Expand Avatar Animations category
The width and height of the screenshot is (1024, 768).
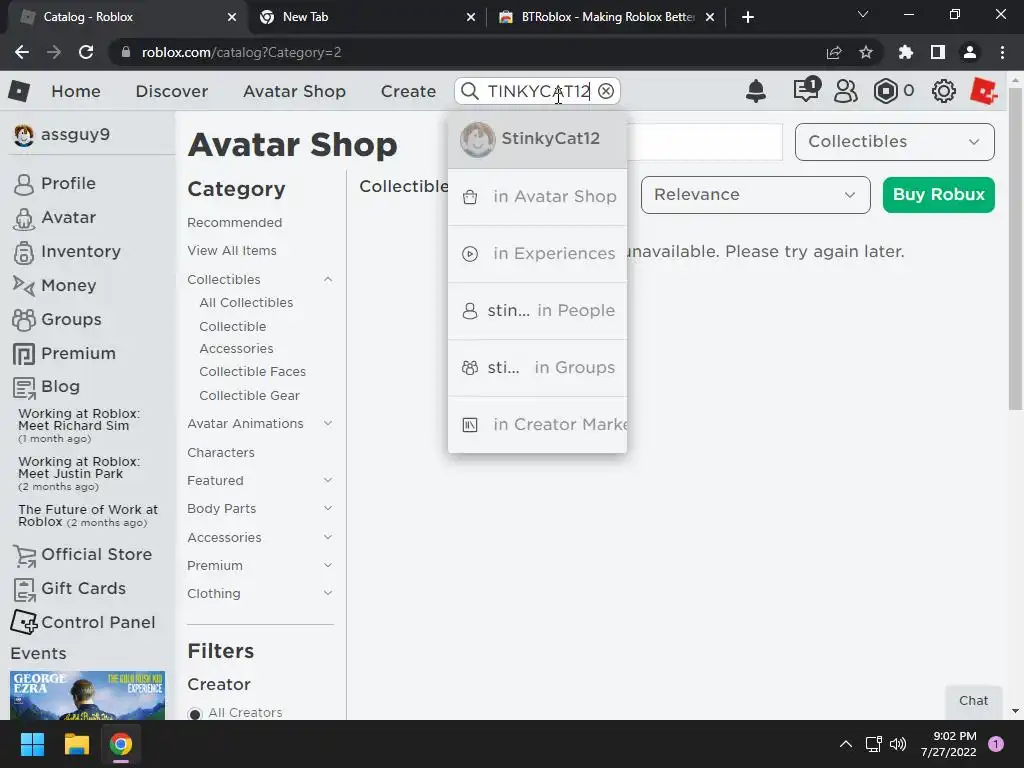click(328, 424)
